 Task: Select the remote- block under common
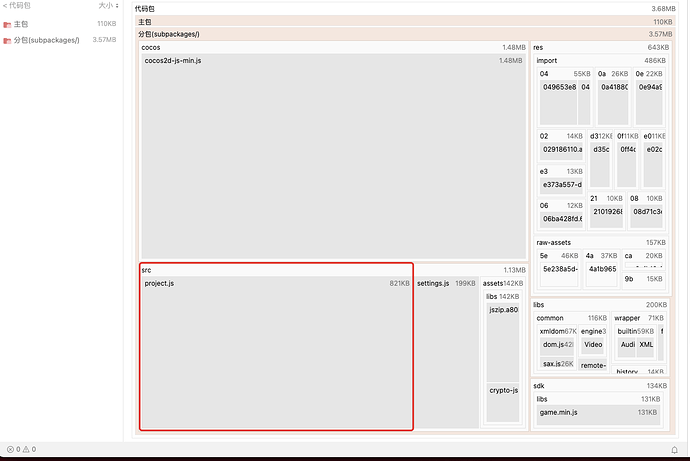[592, 365]
